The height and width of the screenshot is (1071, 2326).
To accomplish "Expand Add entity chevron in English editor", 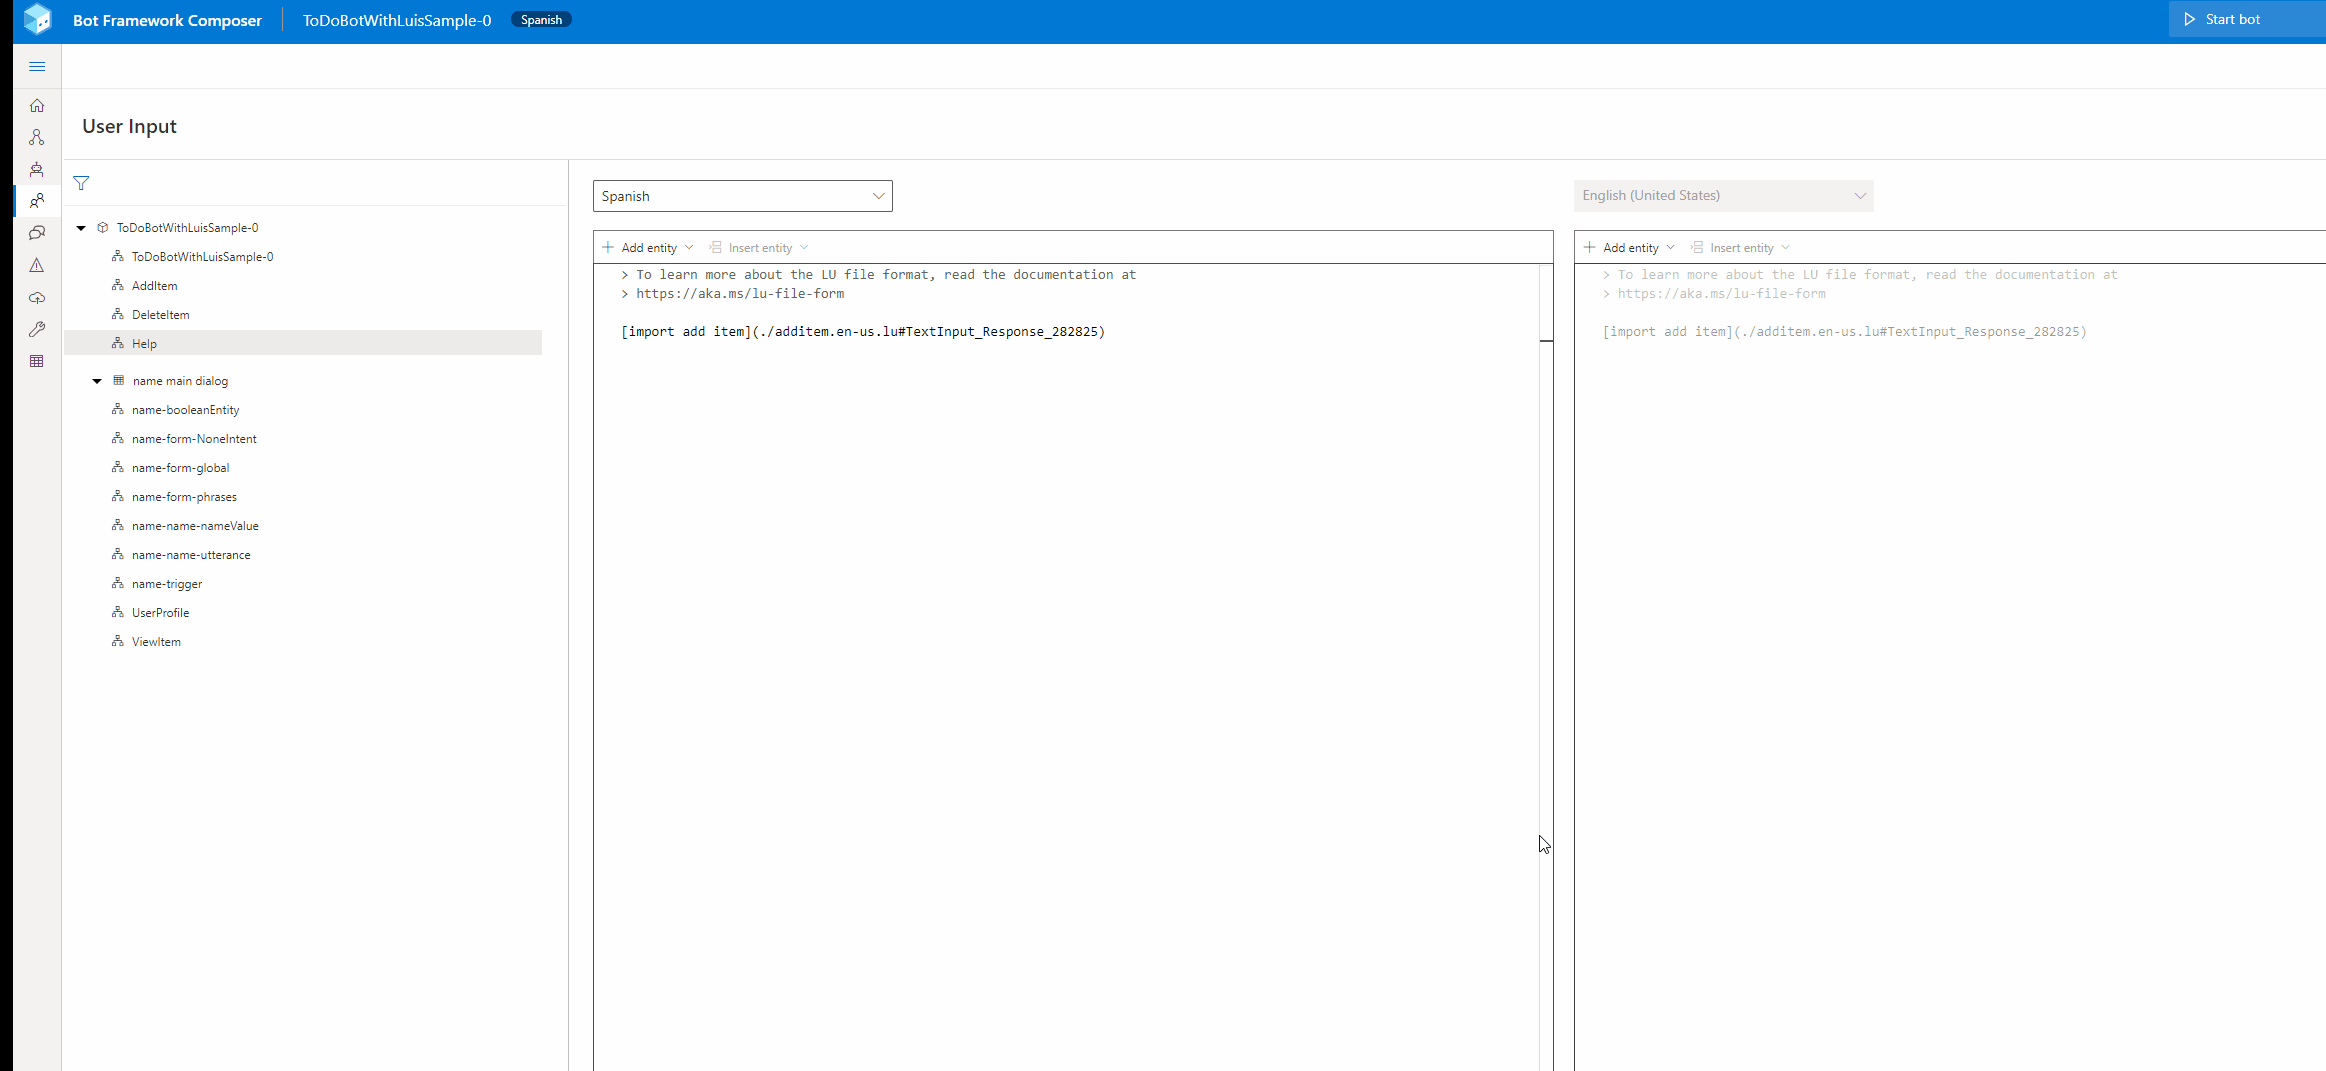I will point(1671,247).
